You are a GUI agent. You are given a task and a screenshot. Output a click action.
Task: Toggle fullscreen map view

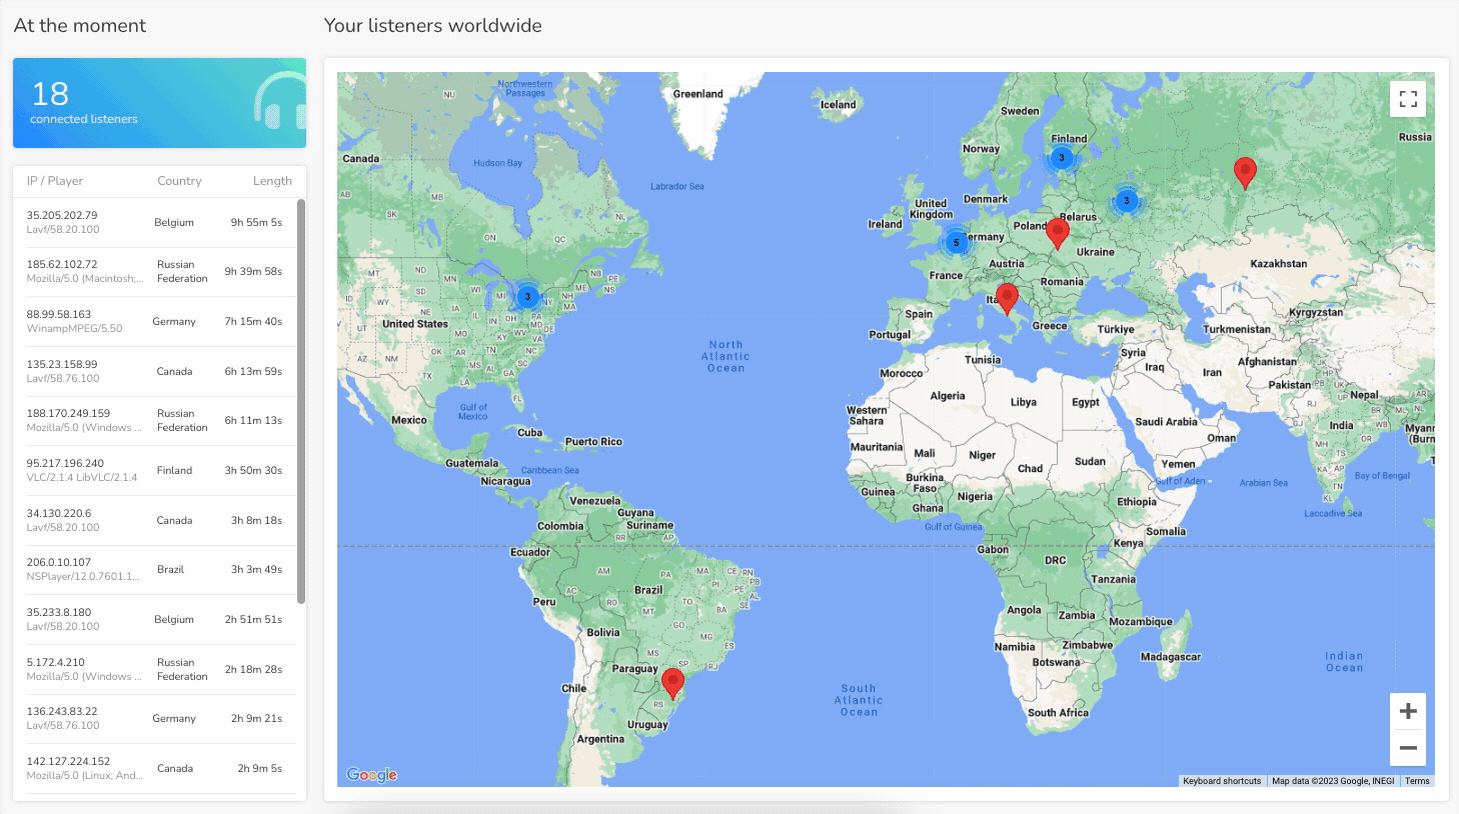coord(1408,99)
